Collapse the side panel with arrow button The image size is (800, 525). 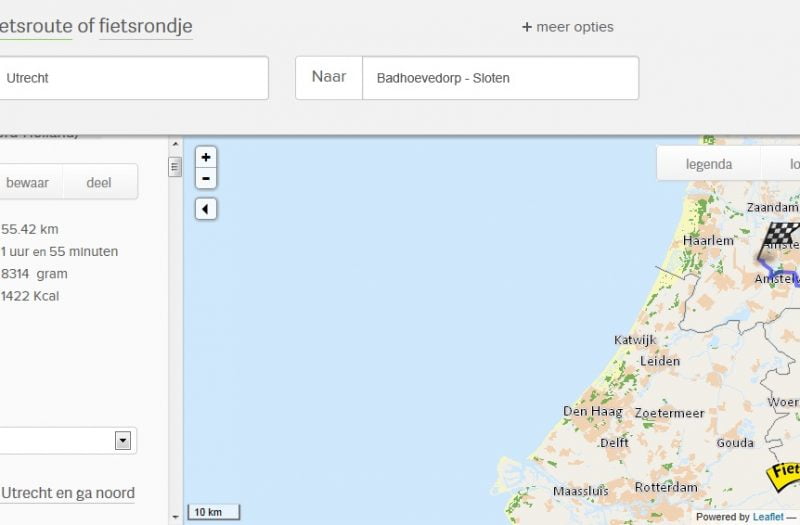206,209
